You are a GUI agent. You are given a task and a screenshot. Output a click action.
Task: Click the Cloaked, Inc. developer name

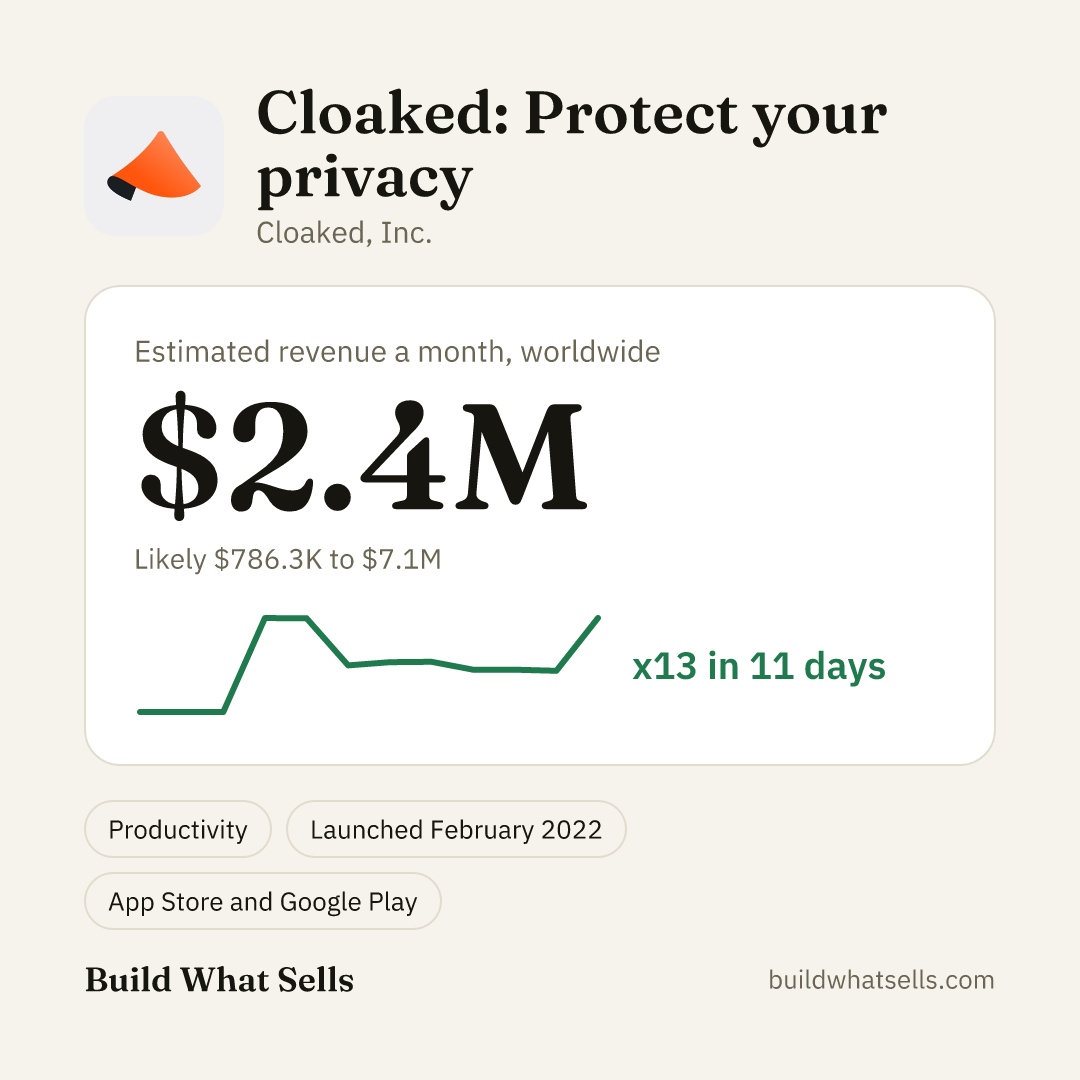pos(344,233)
